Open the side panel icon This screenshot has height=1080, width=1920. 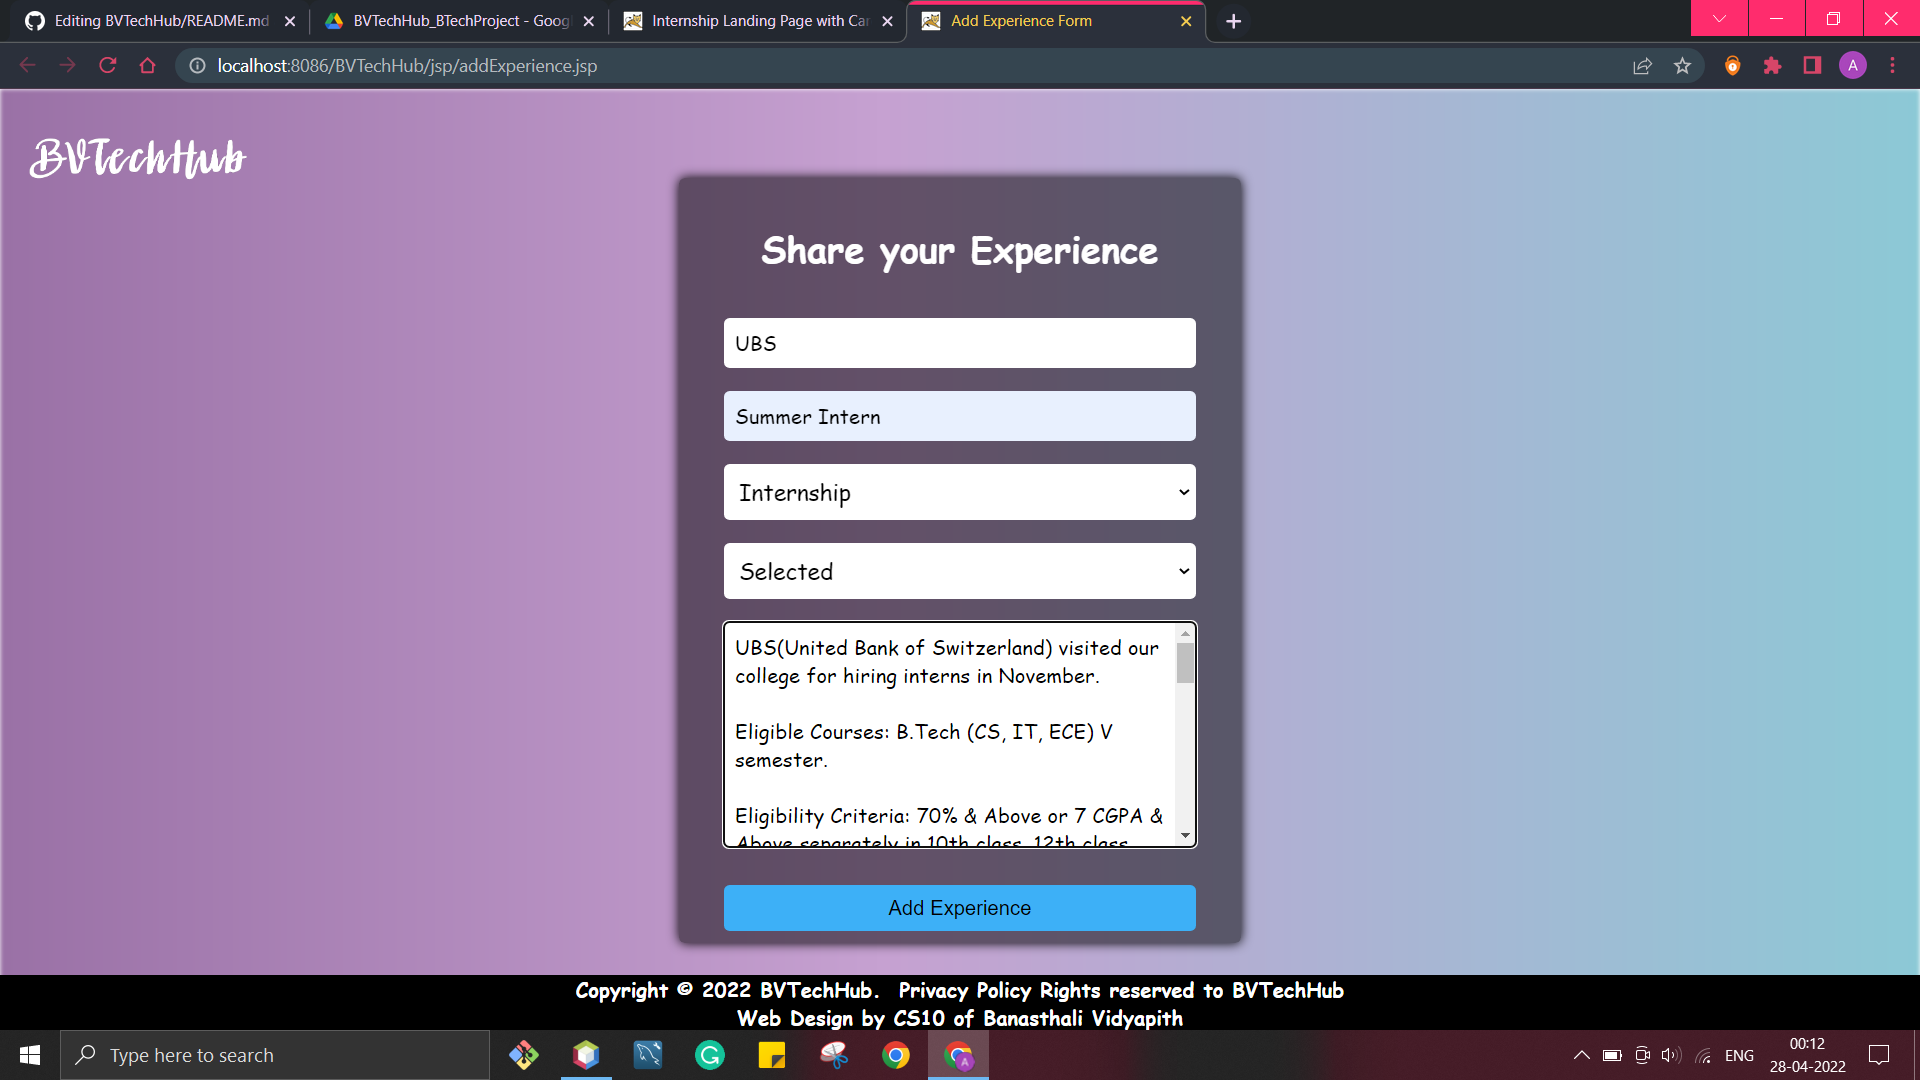(x=1812, y=66)
